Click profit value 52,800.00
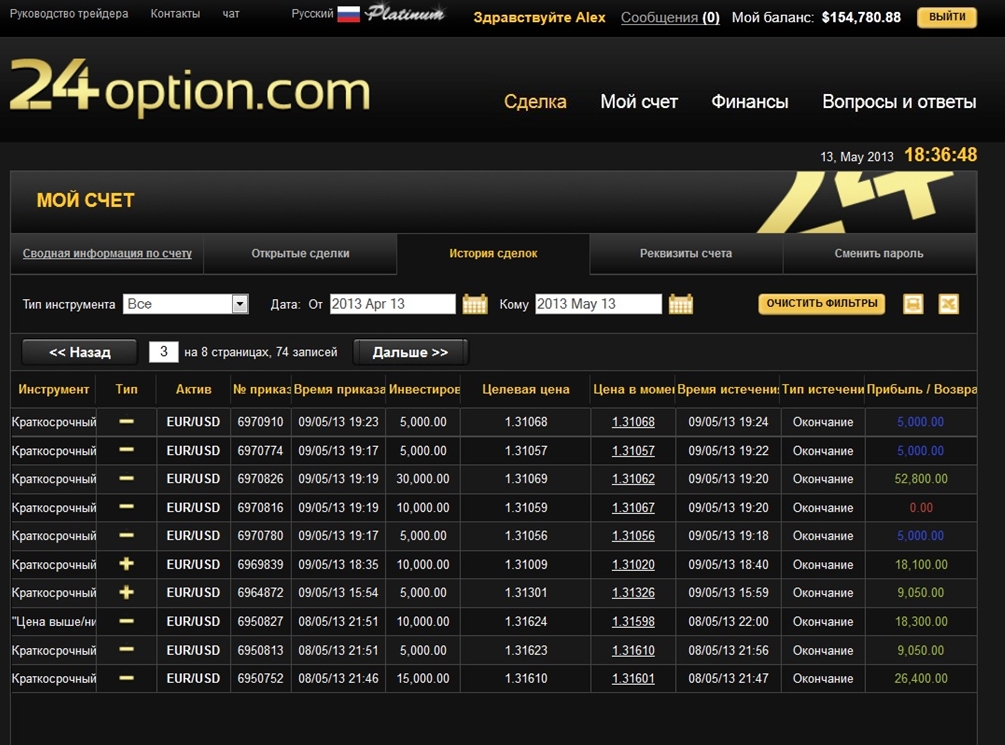This screenshot has width=1005, height=745. (921, 479)
